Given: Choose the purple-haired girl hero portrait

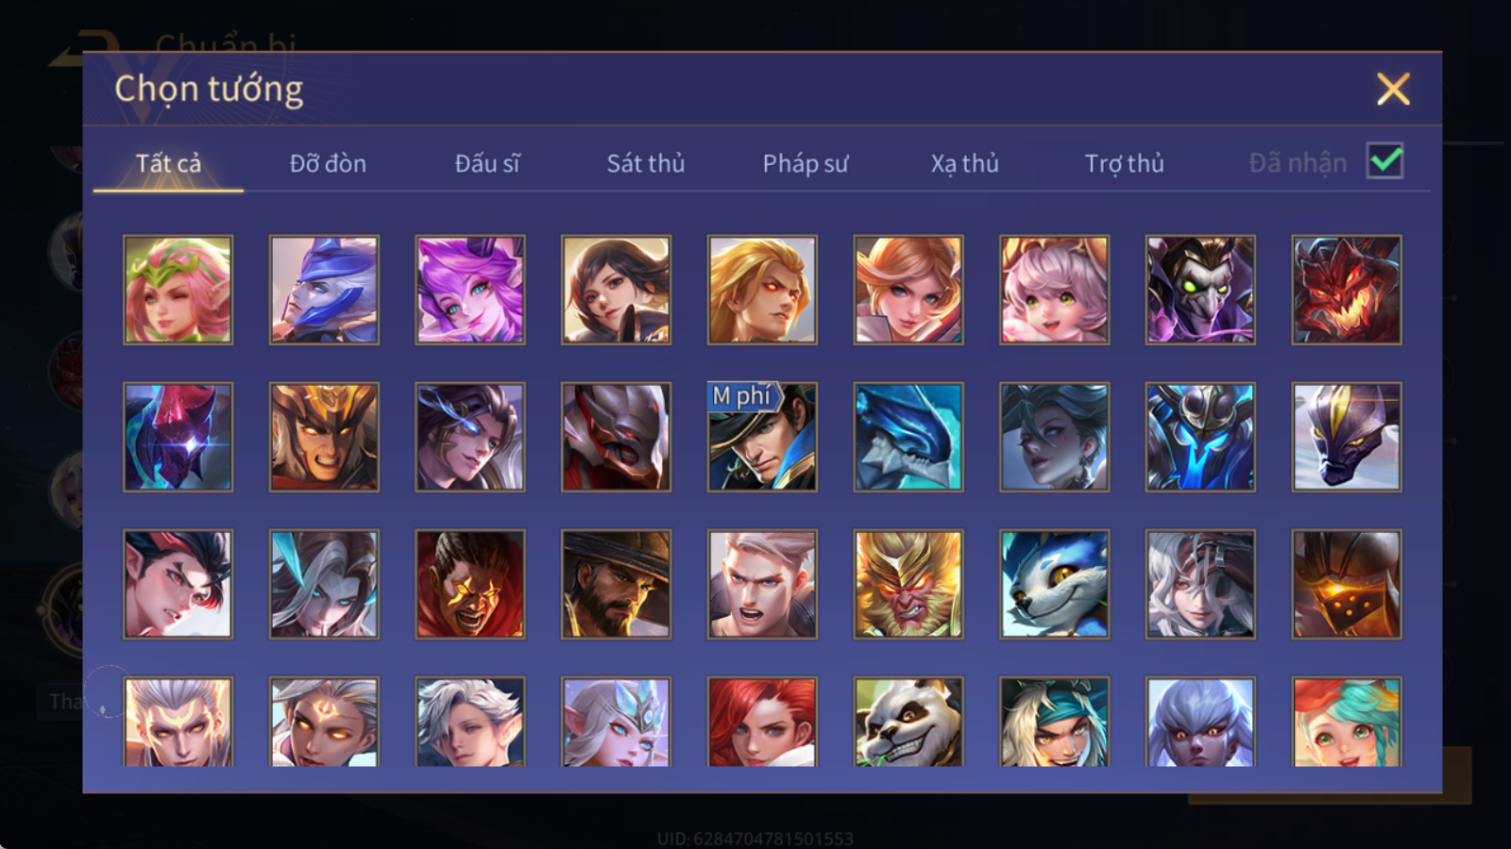Looking at the screenshot, I should (x=470, y=290).
